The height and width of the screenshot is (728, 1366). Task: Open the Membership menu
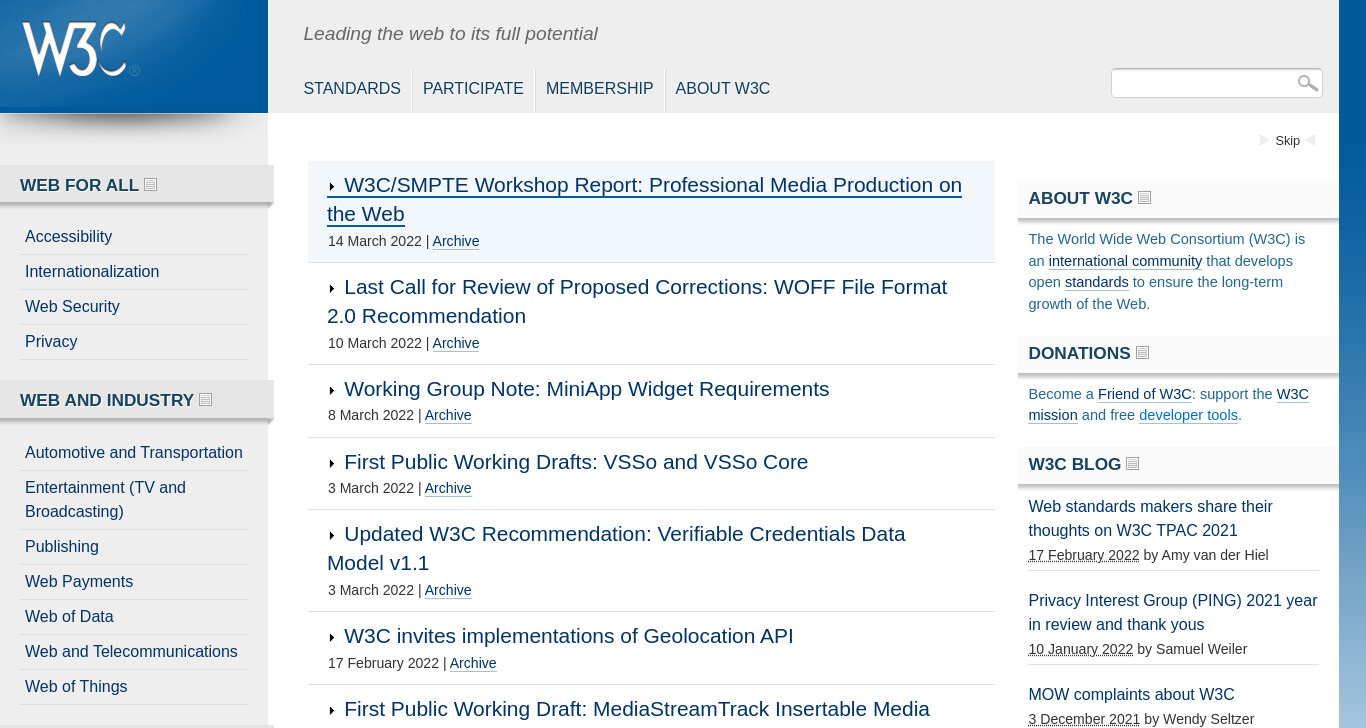tap(599, 88)
